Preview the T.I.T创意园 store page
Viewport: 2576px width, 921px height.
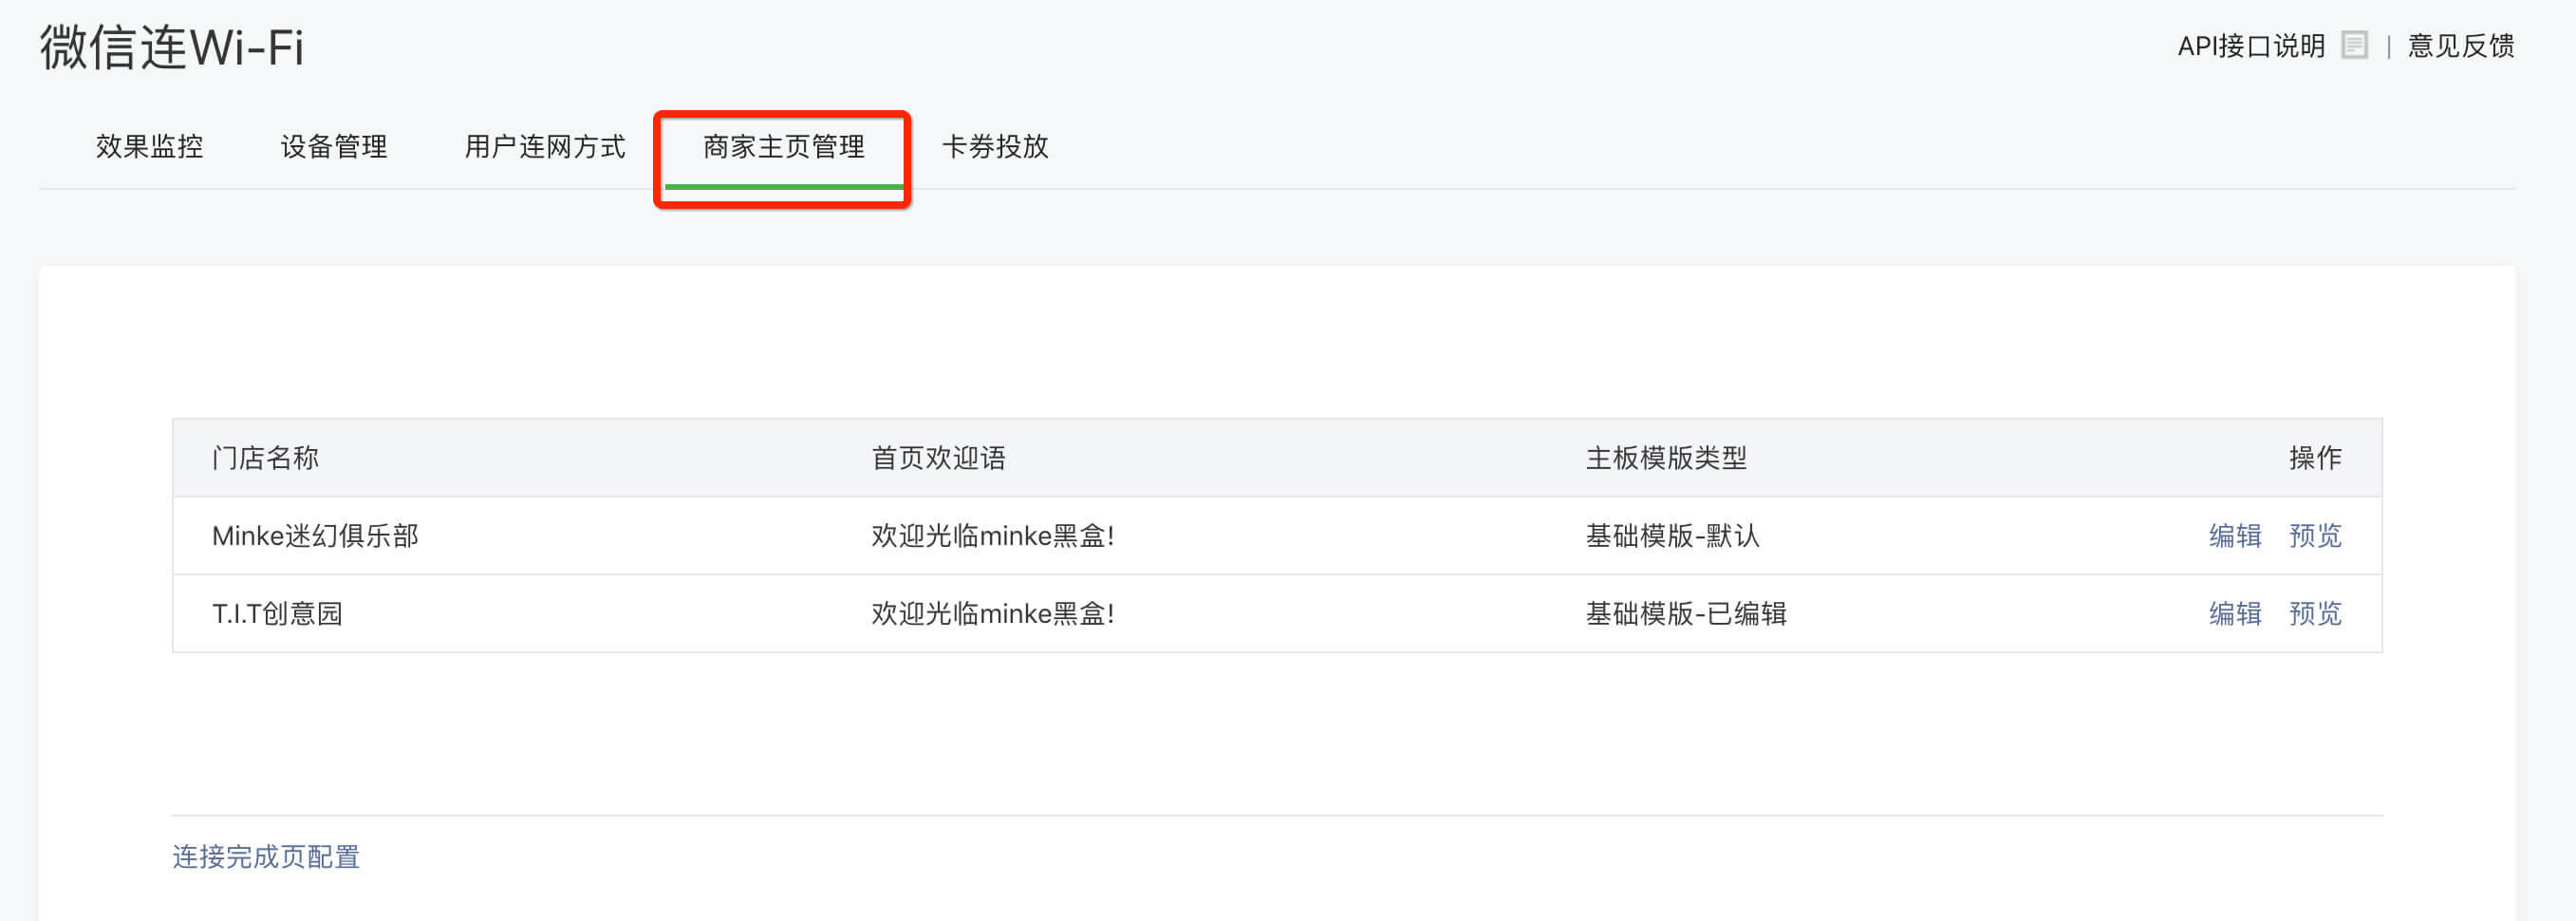pos(2315,613)
